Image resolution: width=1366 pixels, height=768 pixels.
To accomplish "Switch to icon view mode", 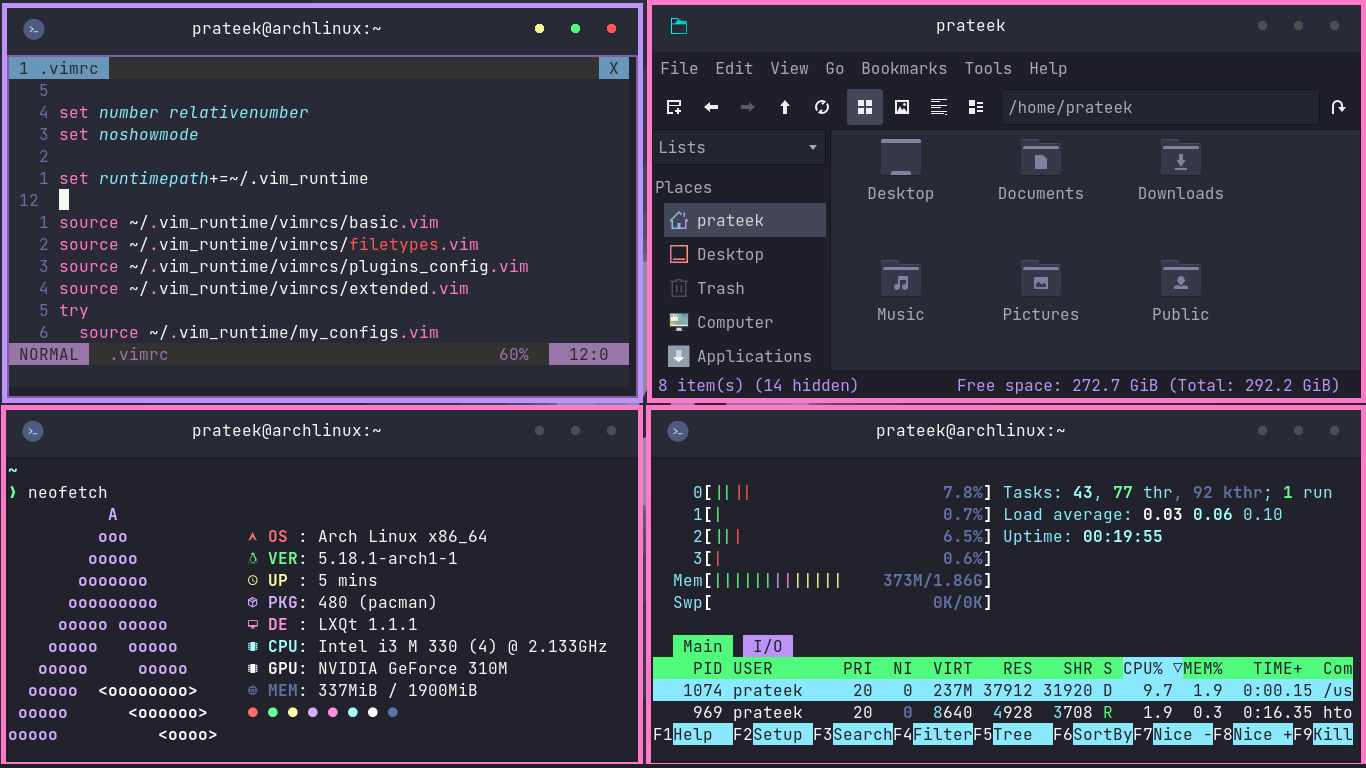I will (865, 107).
